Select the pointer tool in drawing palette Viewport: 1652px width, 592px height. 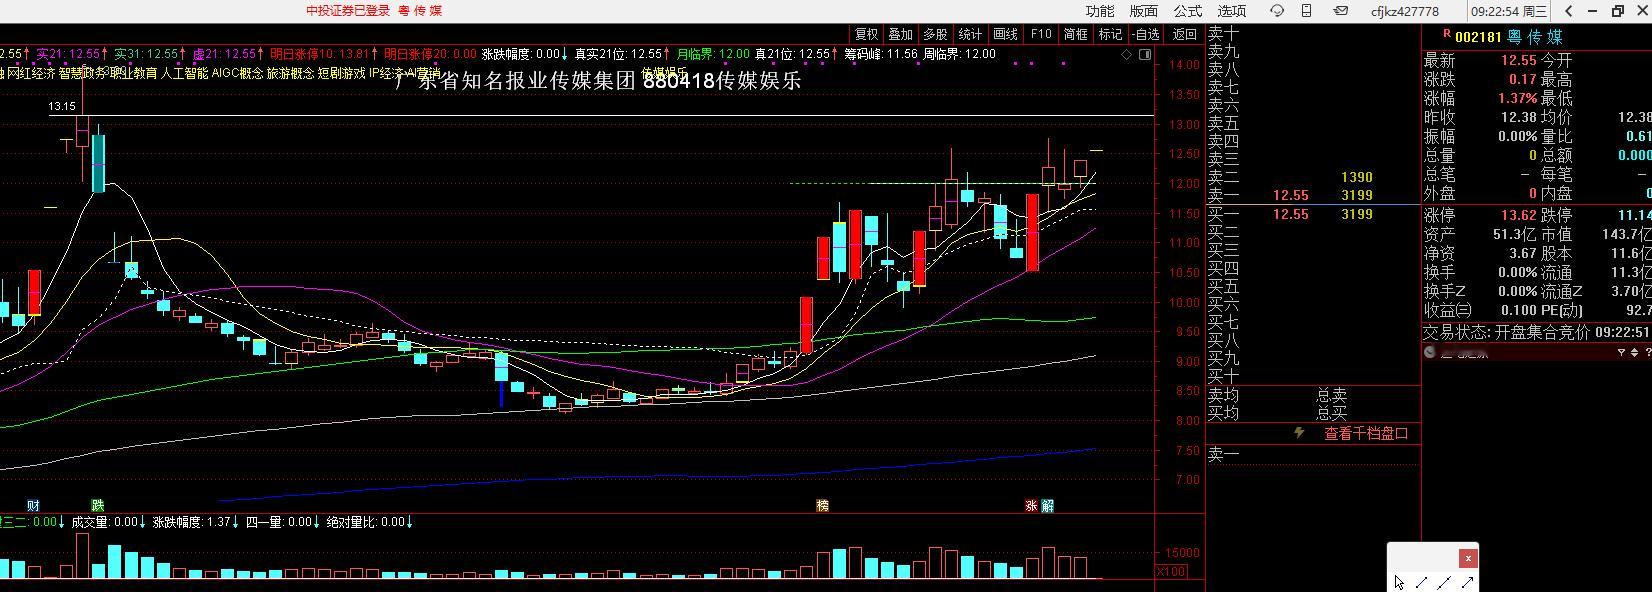point(1399,582)
